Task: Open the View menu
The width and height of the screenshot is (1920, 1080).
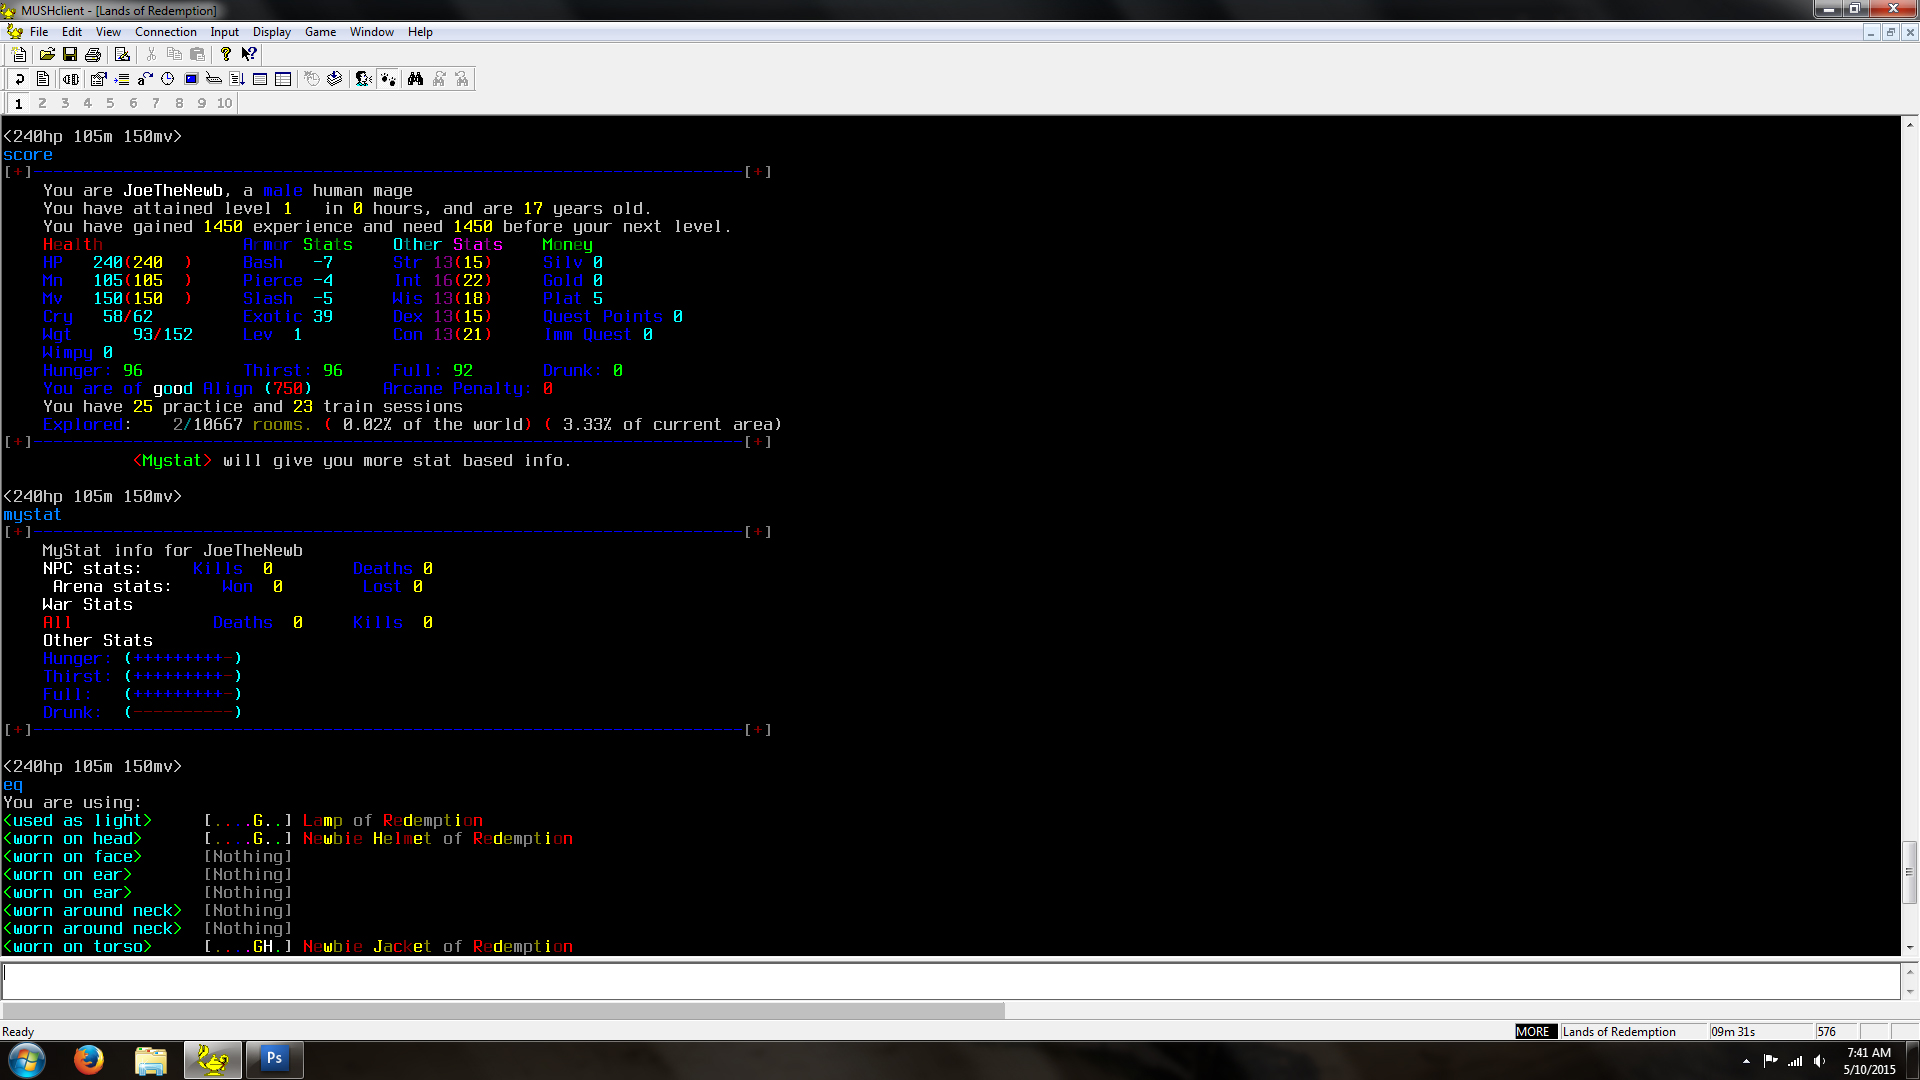Action: (x=108, y=32)
